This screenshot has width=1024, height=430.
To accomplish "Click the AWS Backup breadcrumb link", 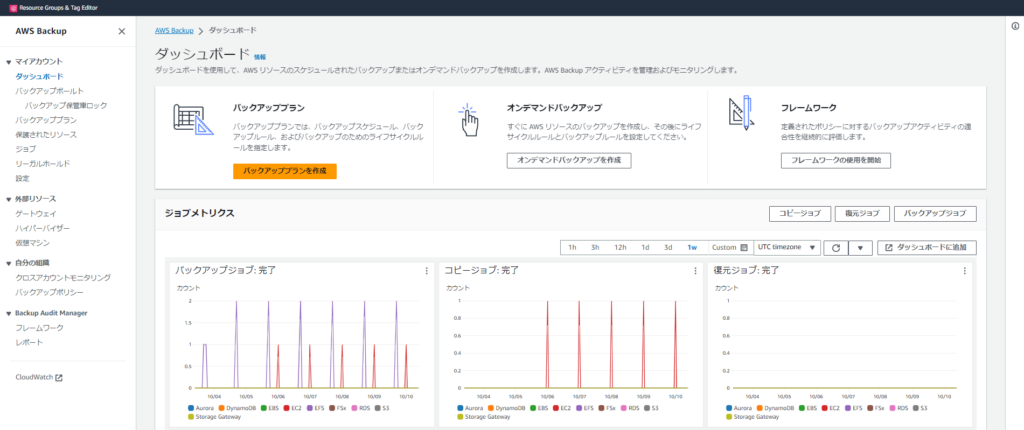I will click(174, 31).
